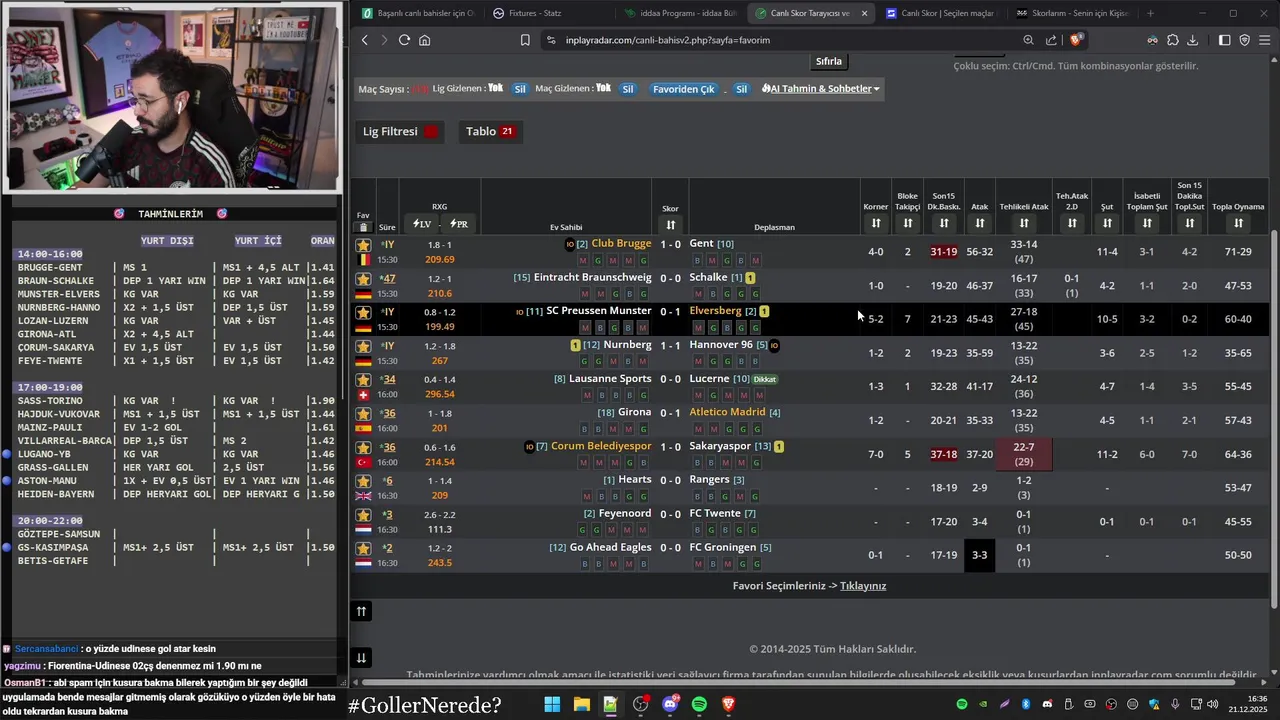
Task: Switch to iddaa Programı tab
Action: coord(680,13)
